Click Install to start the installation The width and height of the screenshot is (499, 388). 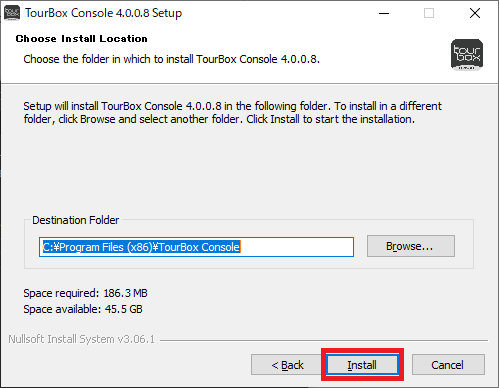point(362,365)
